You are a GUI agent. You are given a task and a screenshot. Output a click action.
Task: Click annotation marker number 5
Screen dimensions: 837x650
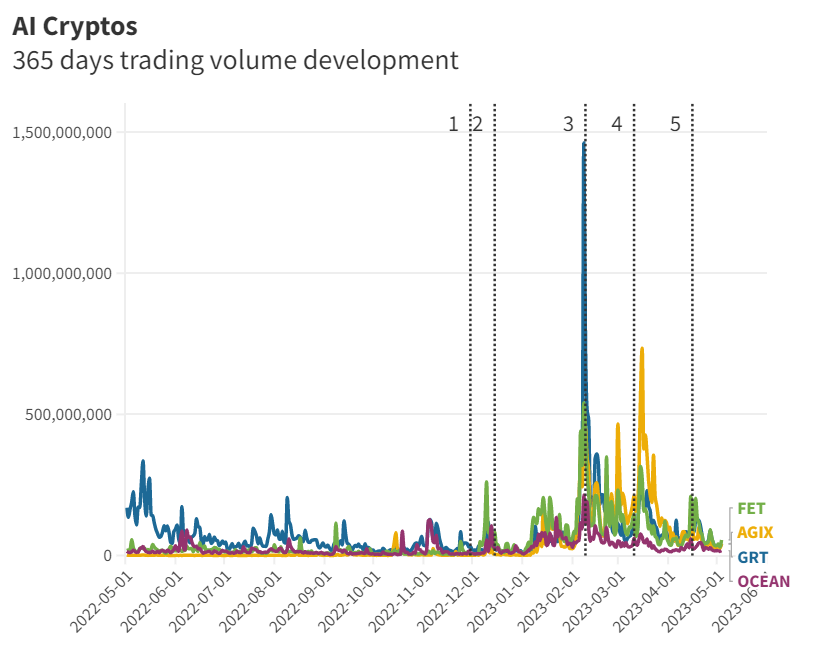click(675, 124)
